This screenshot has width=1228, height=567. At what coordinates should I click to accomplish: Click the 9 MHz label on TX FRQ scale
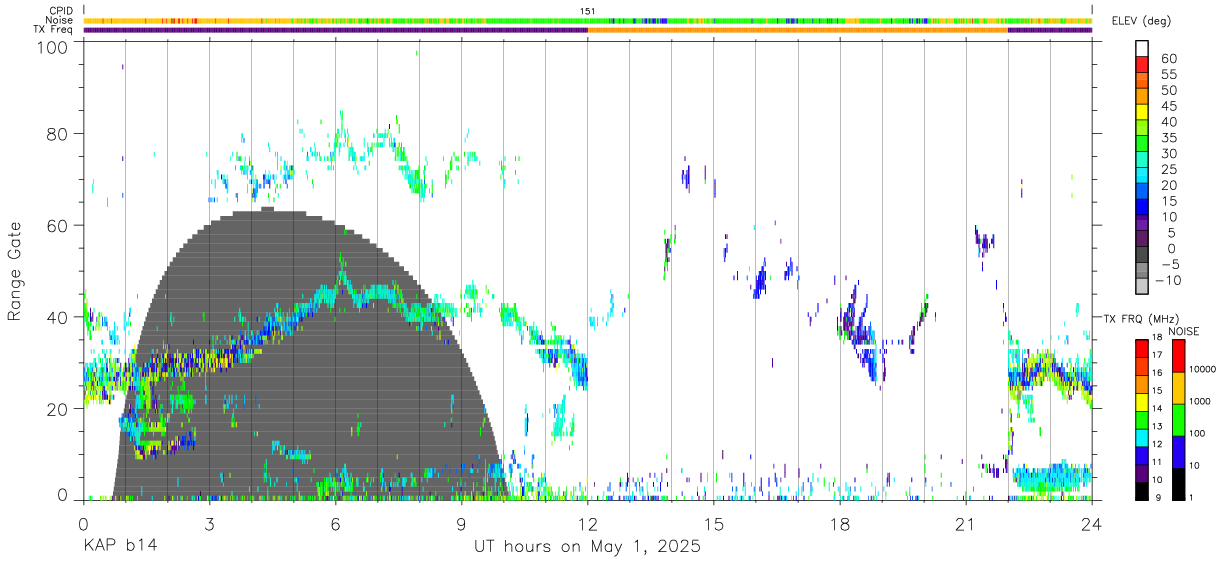[x=1158, y=497]
